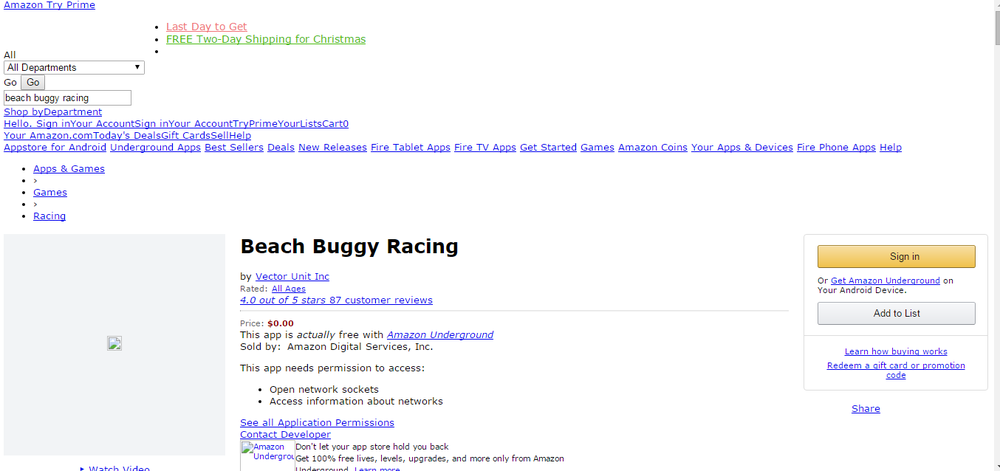
Task: Click the Watch Video link
Action: (119, 468)
